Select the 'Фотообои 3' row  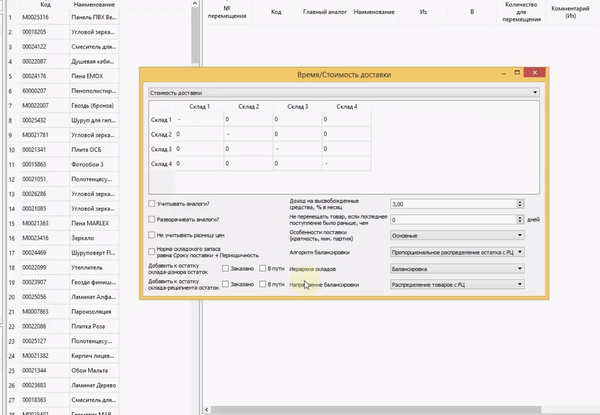63,164
